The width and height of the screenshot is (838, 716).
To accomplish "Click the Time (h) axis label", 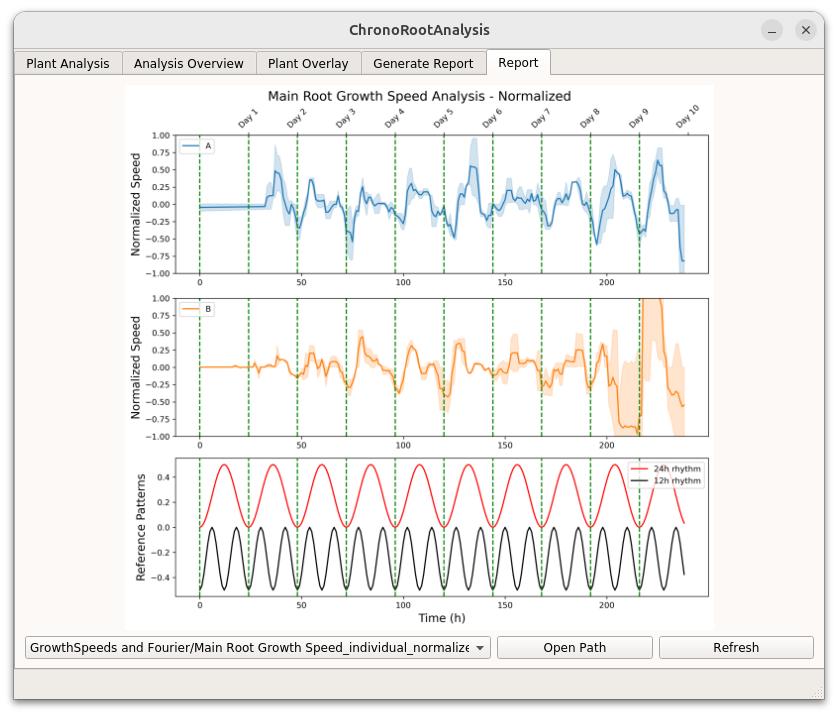I will tap(442, 618).
